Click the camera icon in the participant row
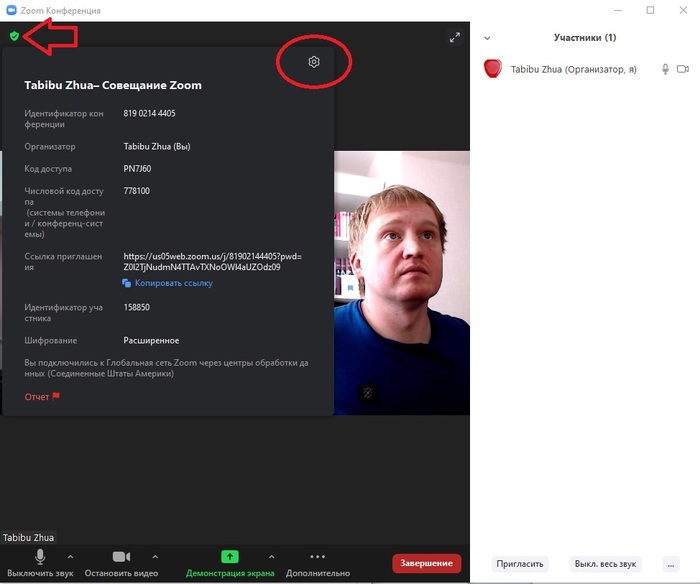The image size is (700, 584). [x=683, y=69]
